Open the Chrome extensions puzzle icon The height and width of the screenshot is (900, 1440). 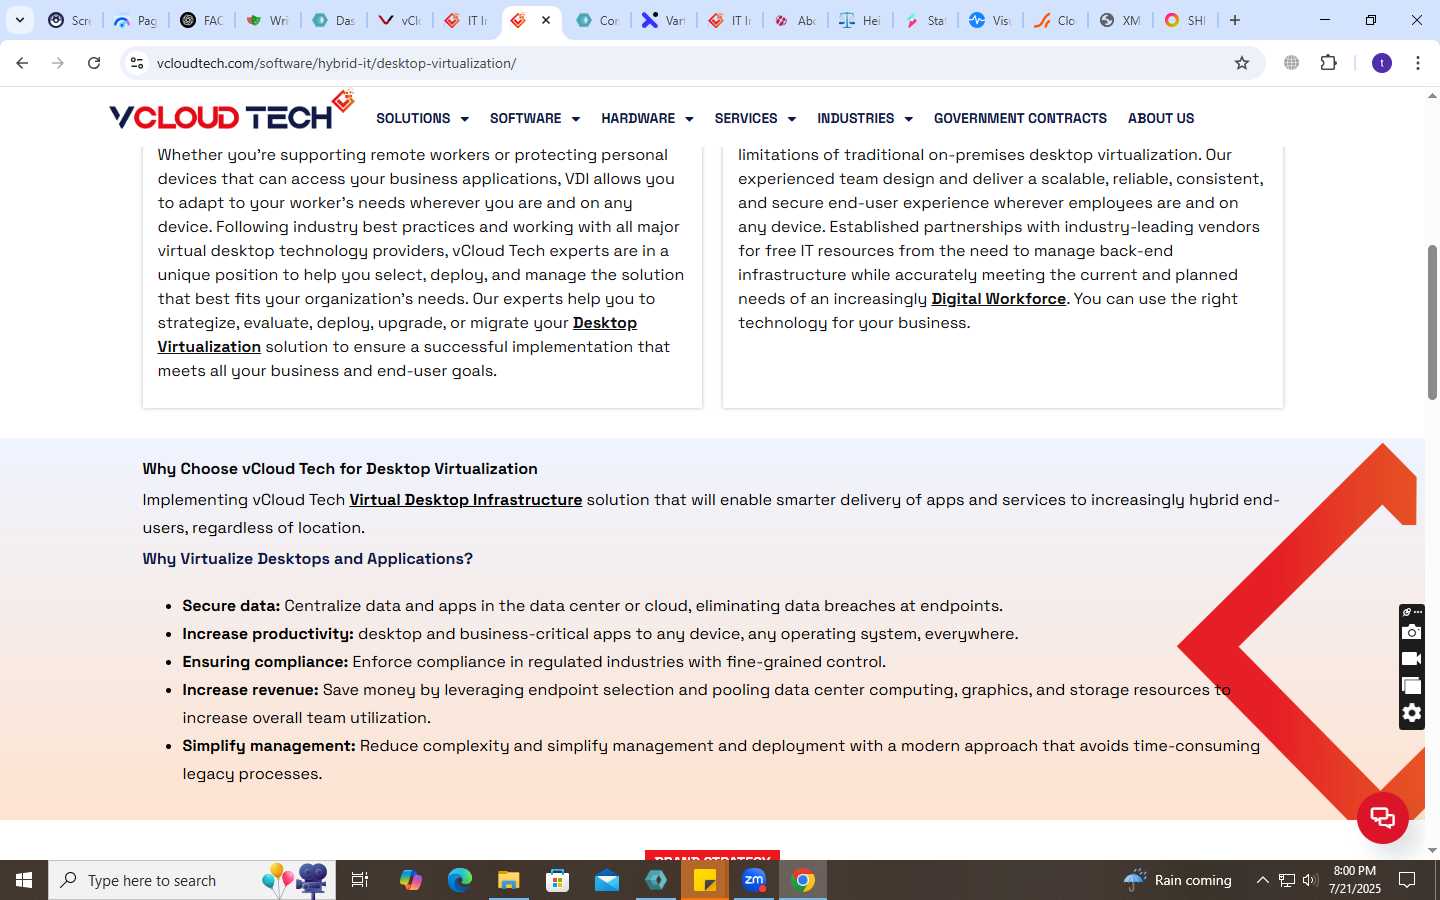[x=1328, y=63]
